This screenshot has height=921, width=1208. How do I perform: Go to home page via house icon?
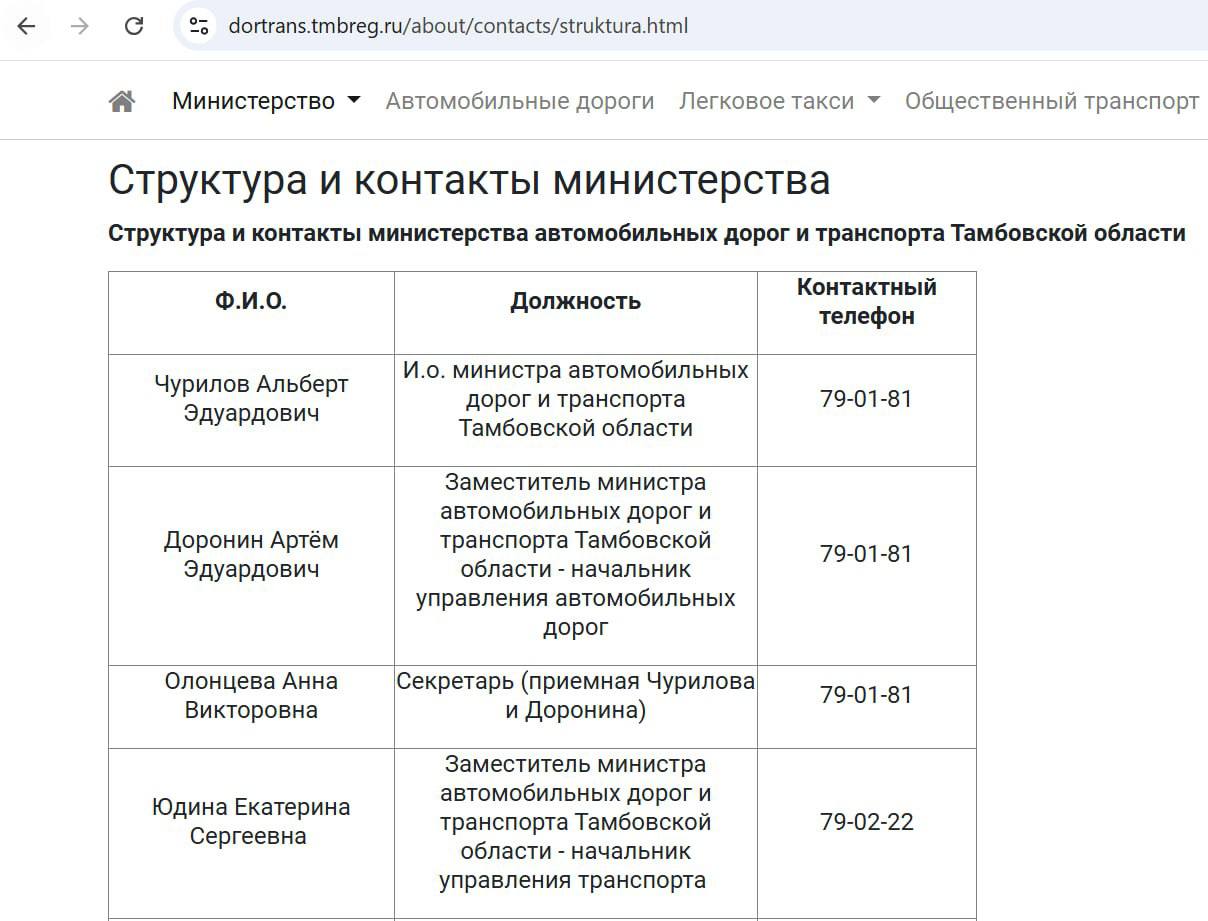click(x=122, y=101)
